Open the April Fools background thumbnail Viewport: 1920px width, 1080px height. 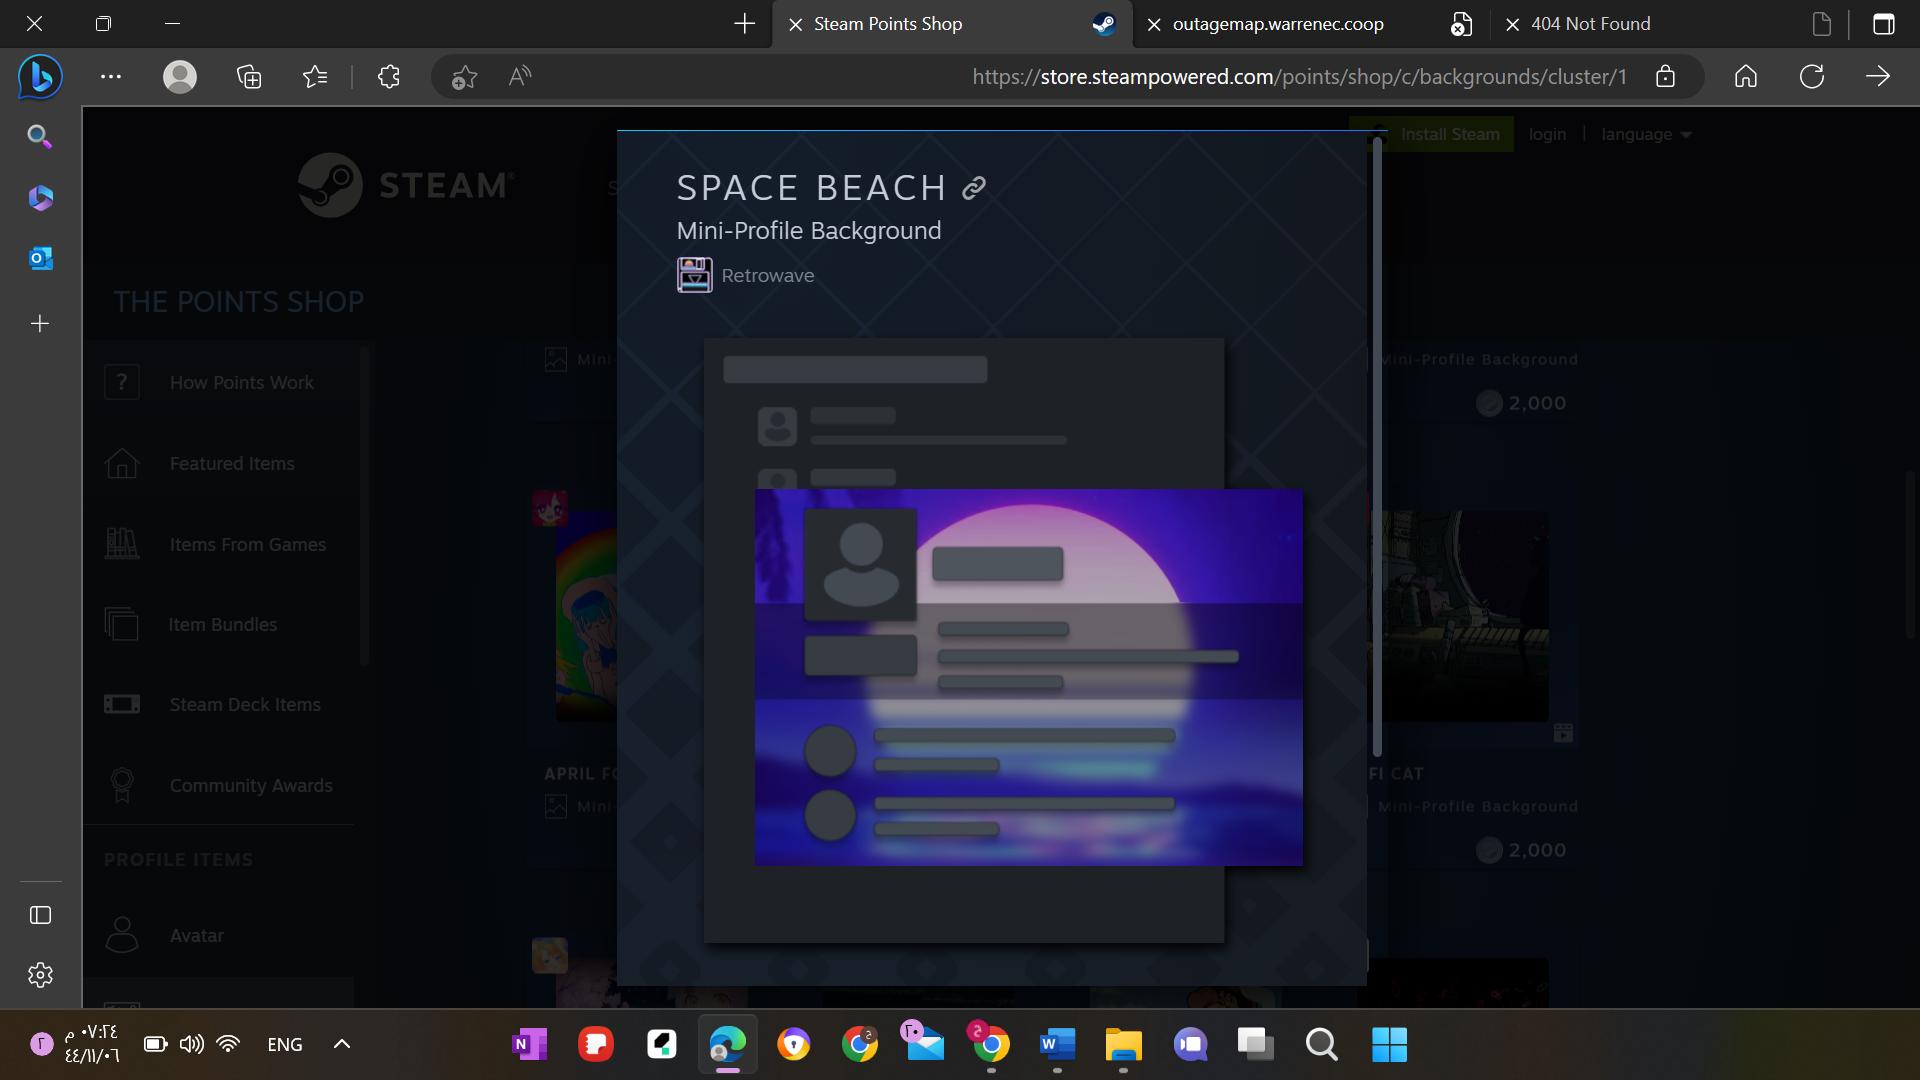tap(587, 617)
